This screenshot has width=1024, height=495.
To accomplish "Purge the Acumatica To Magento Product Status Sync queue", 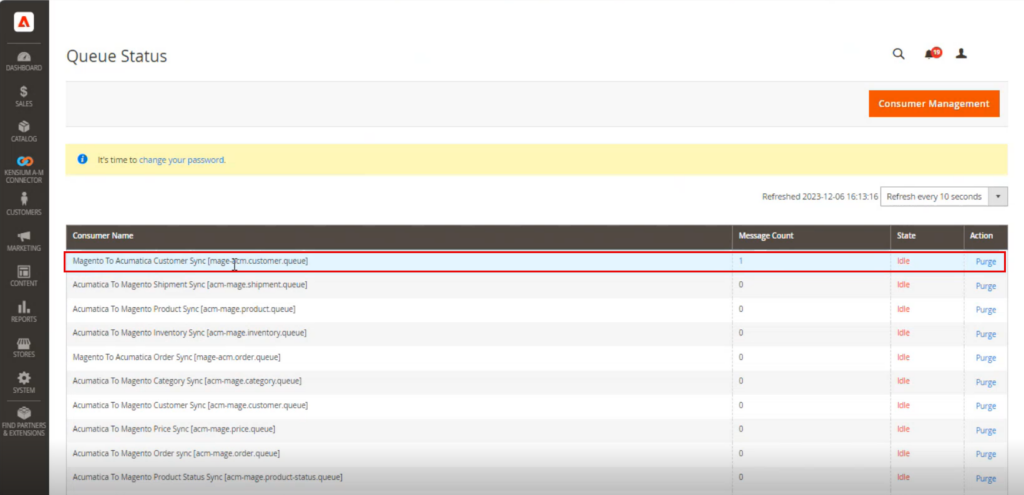I will (x=985, y=479).
